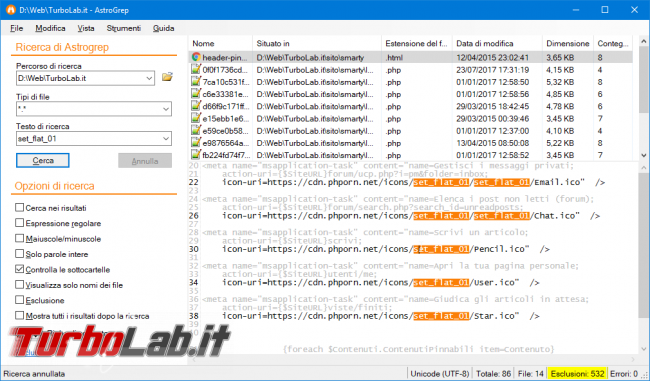650x381 pixels.
Task: Click the file icon of 0f0f1736cd row
Action: coord(196,69)
